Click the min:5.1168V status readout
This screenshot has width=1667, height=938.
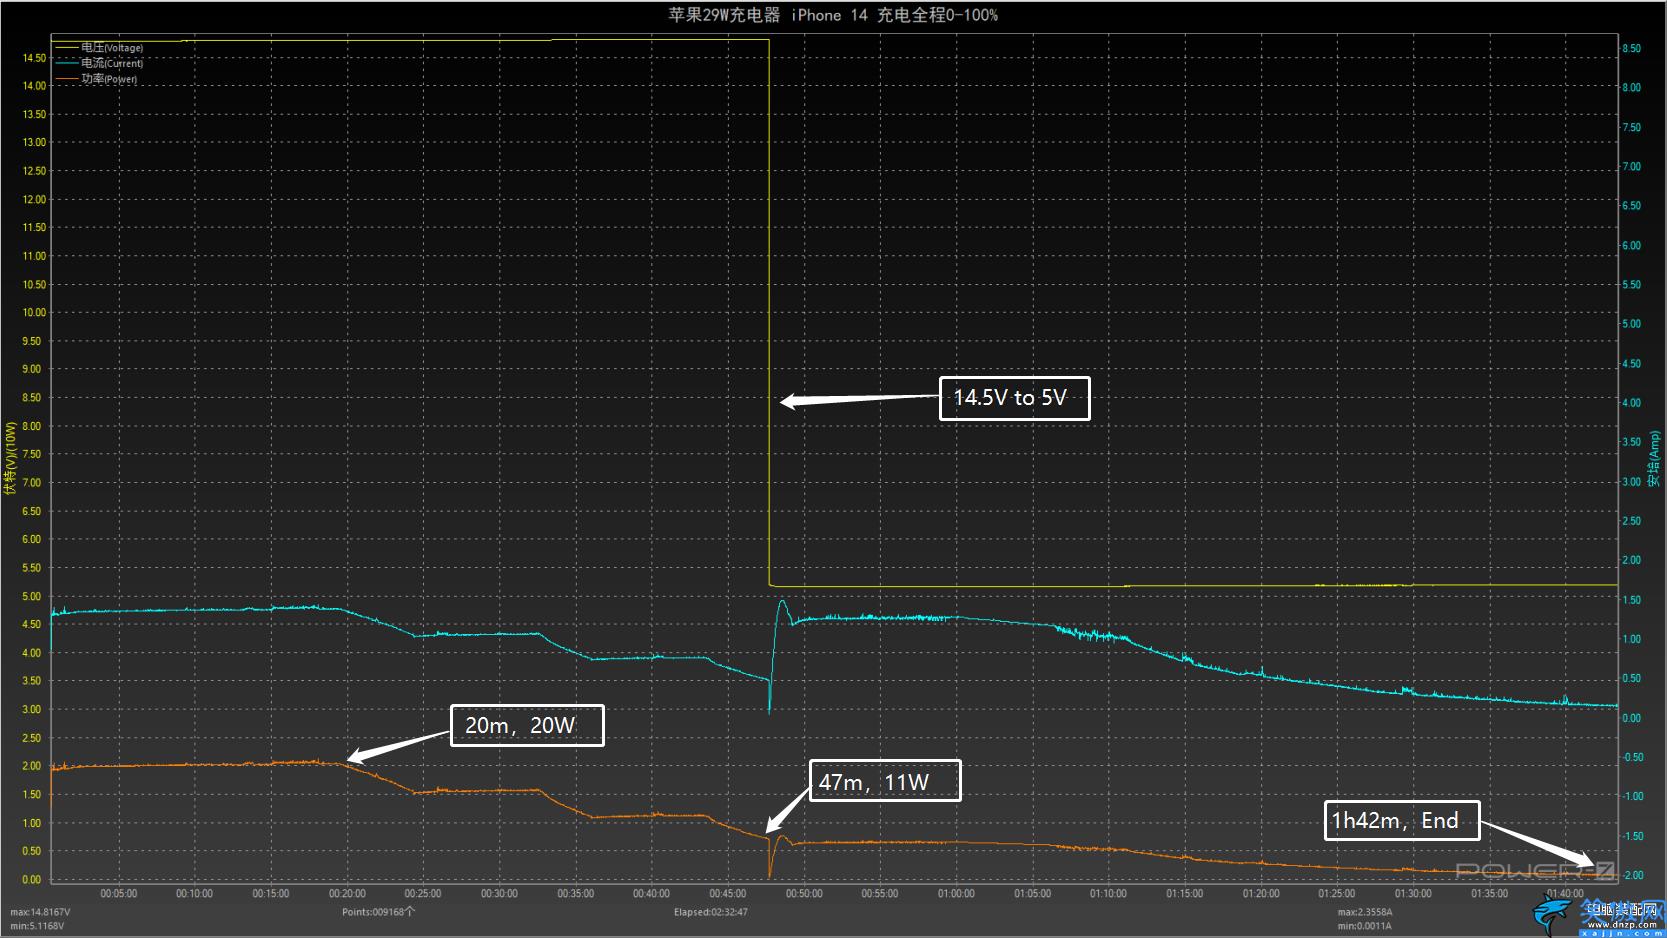tap(38, 926)
